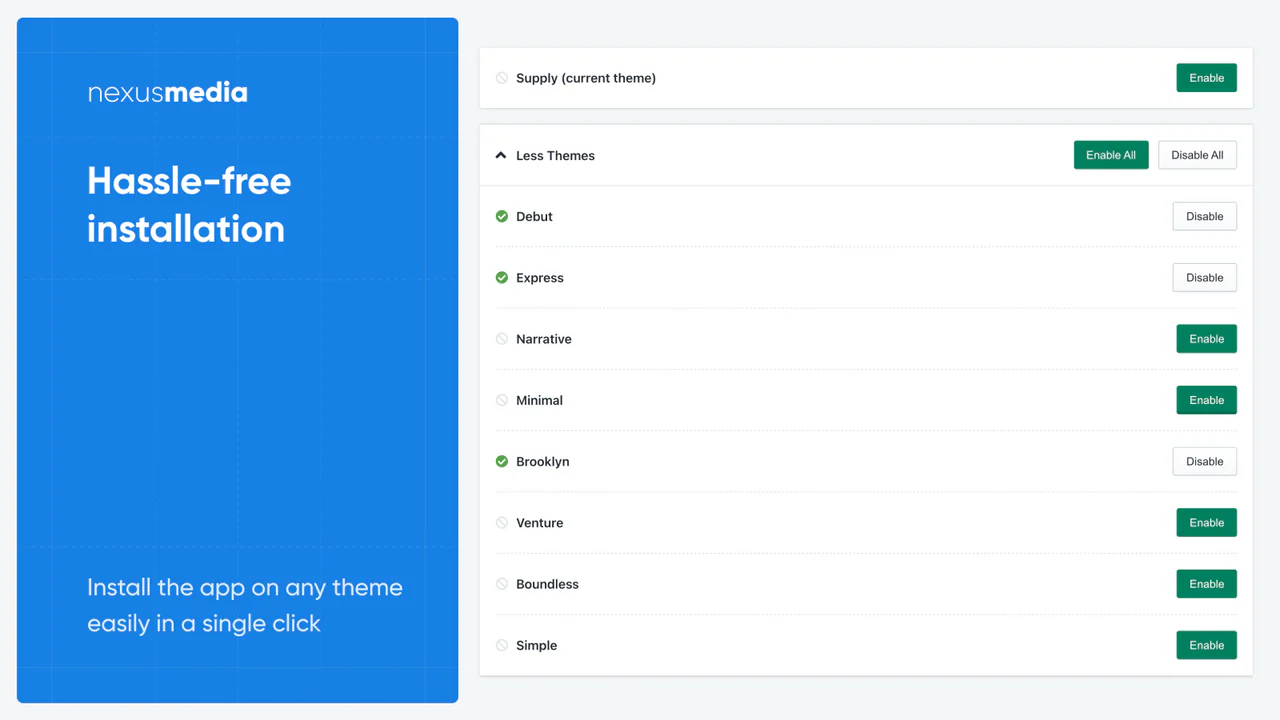Viewport: 1280px width, 720px height.
Task: Disable the app on Brooklyn theme
Action: tap(1204, 461)
